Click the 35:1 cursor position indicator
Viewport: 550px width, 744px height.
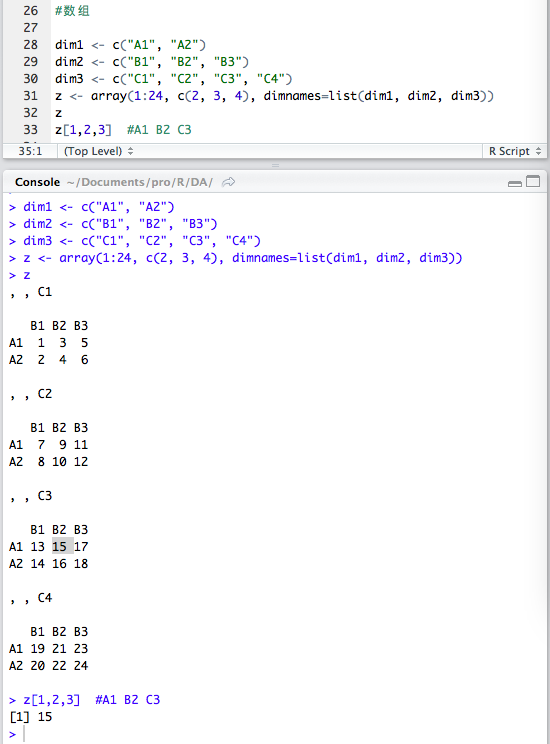click(x=30, y=151)
